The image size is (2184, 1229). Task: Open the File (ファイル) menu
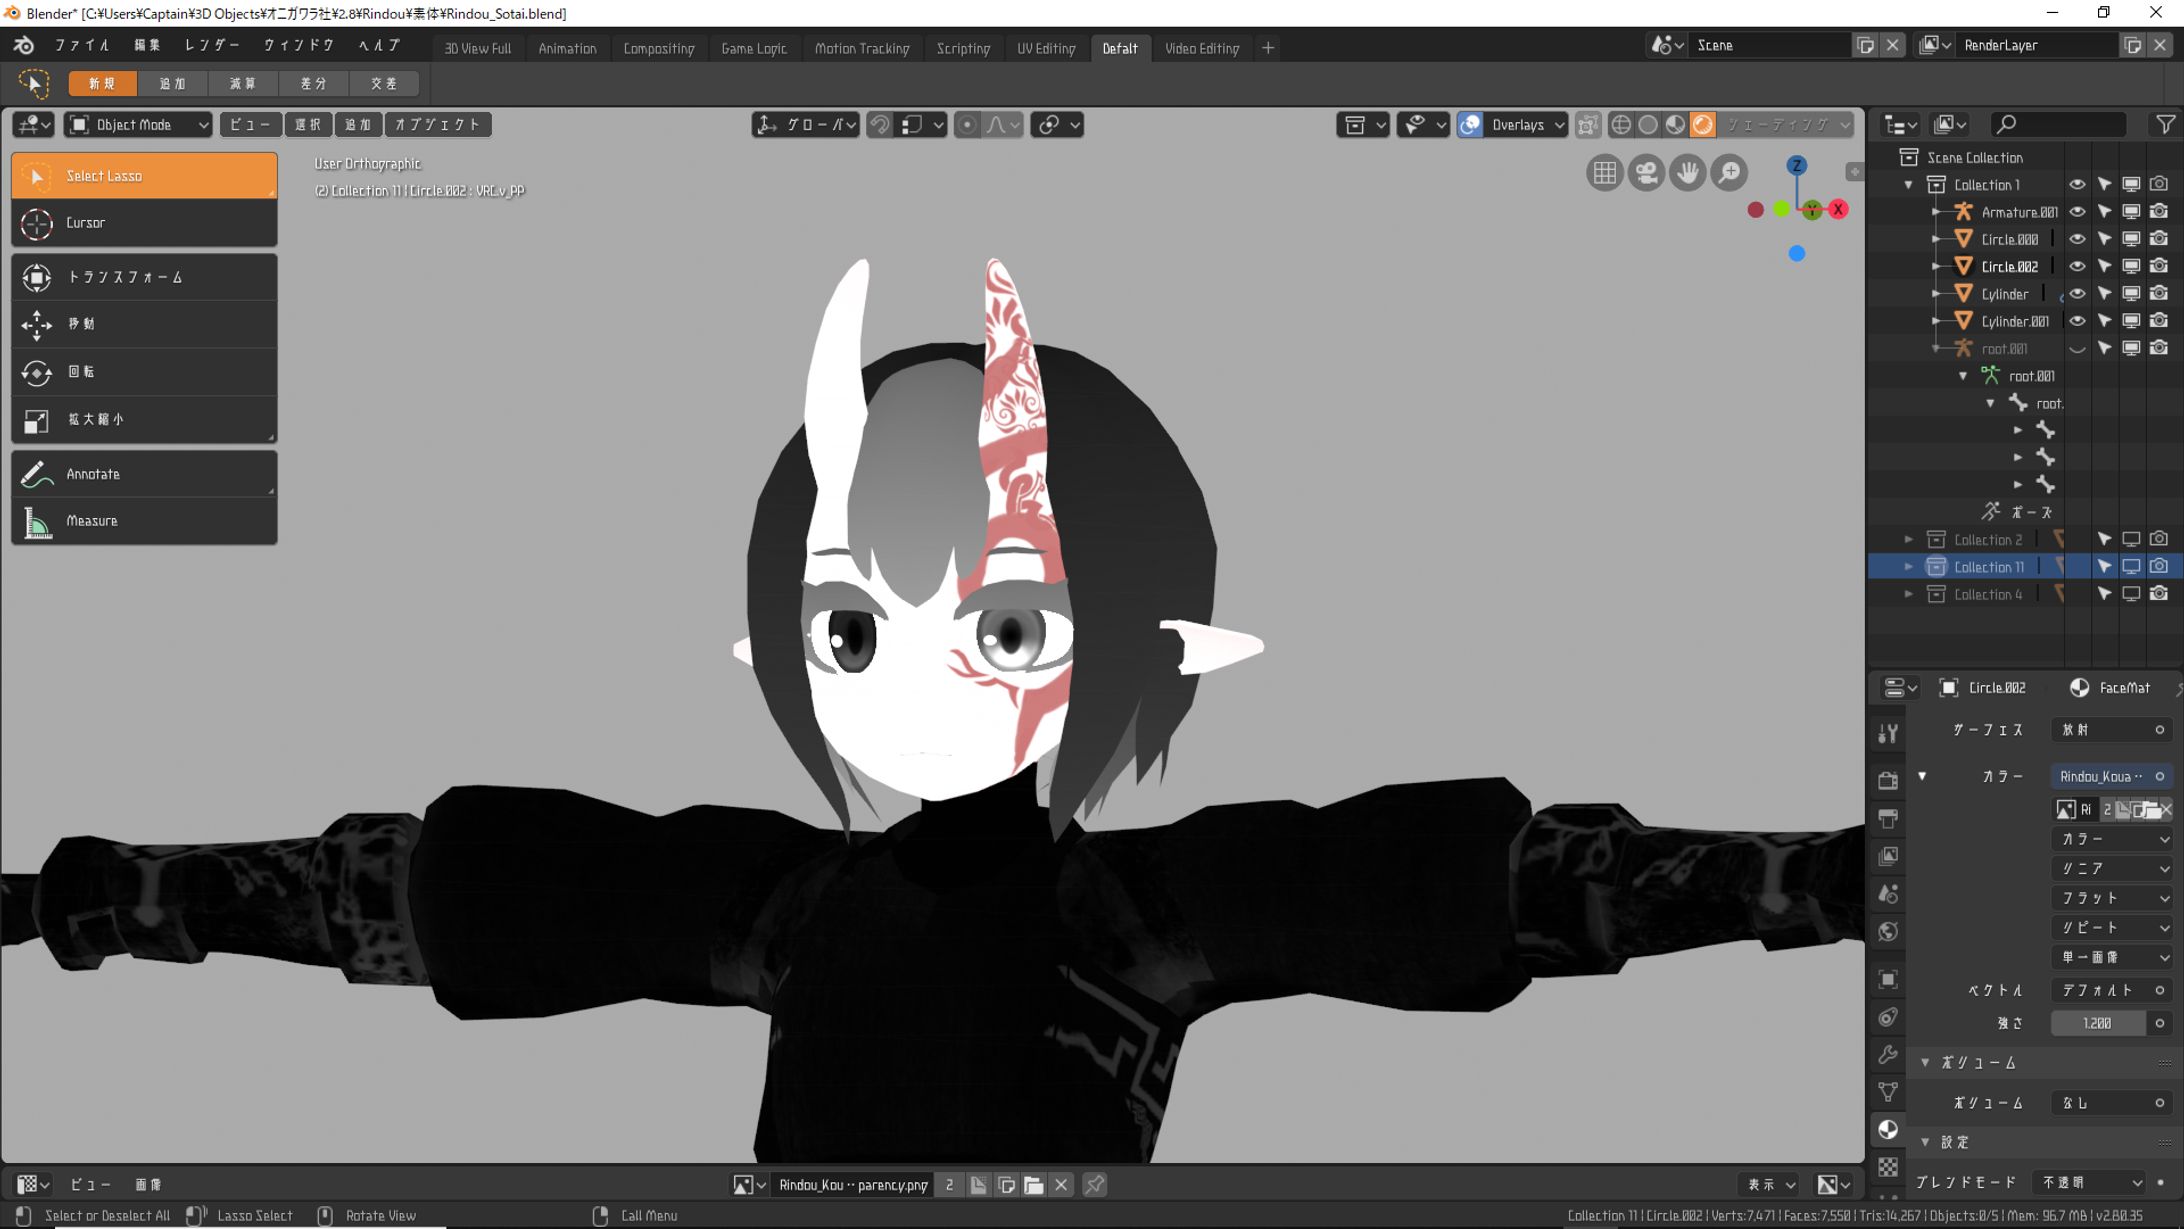[x=83, y=46]
